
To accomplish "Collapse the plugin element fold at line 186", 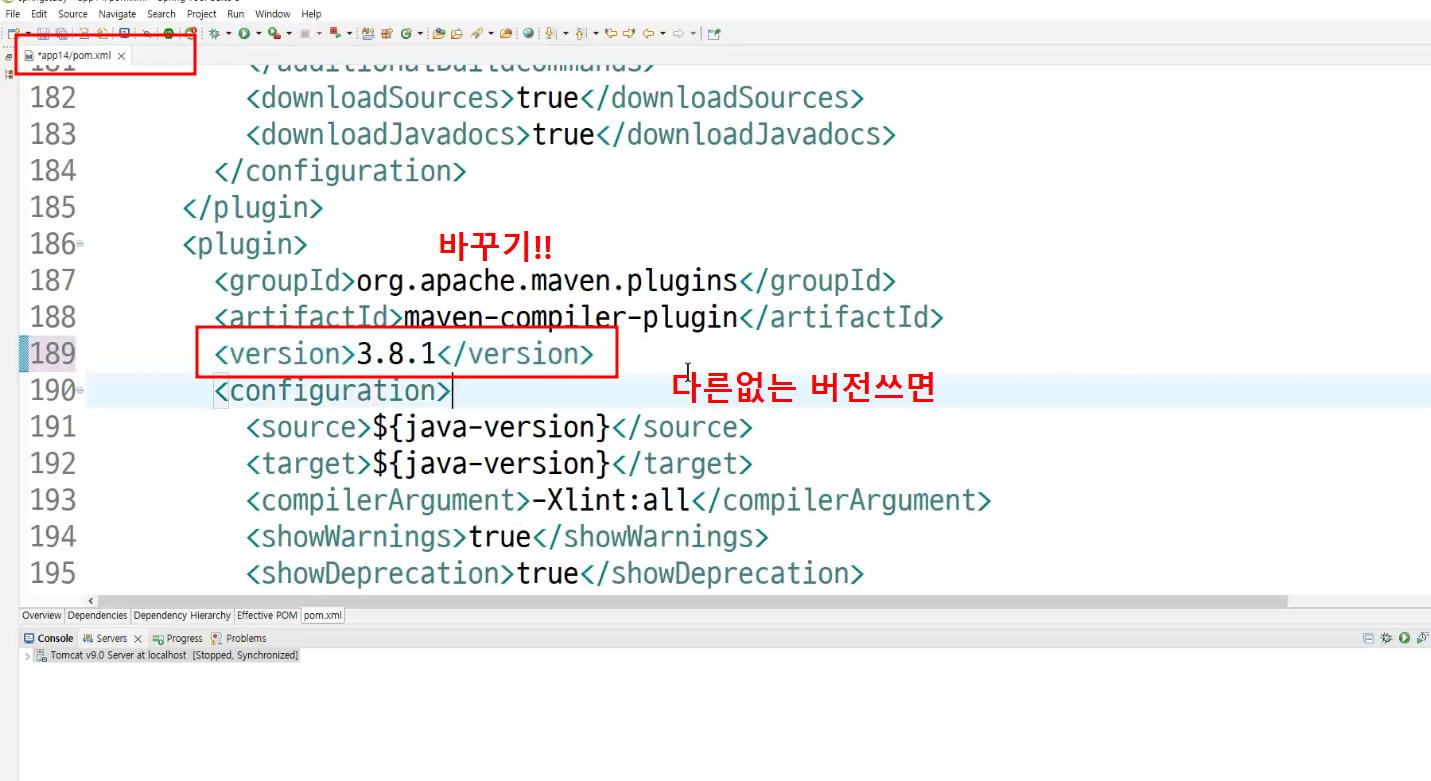I will pos(80,244).
